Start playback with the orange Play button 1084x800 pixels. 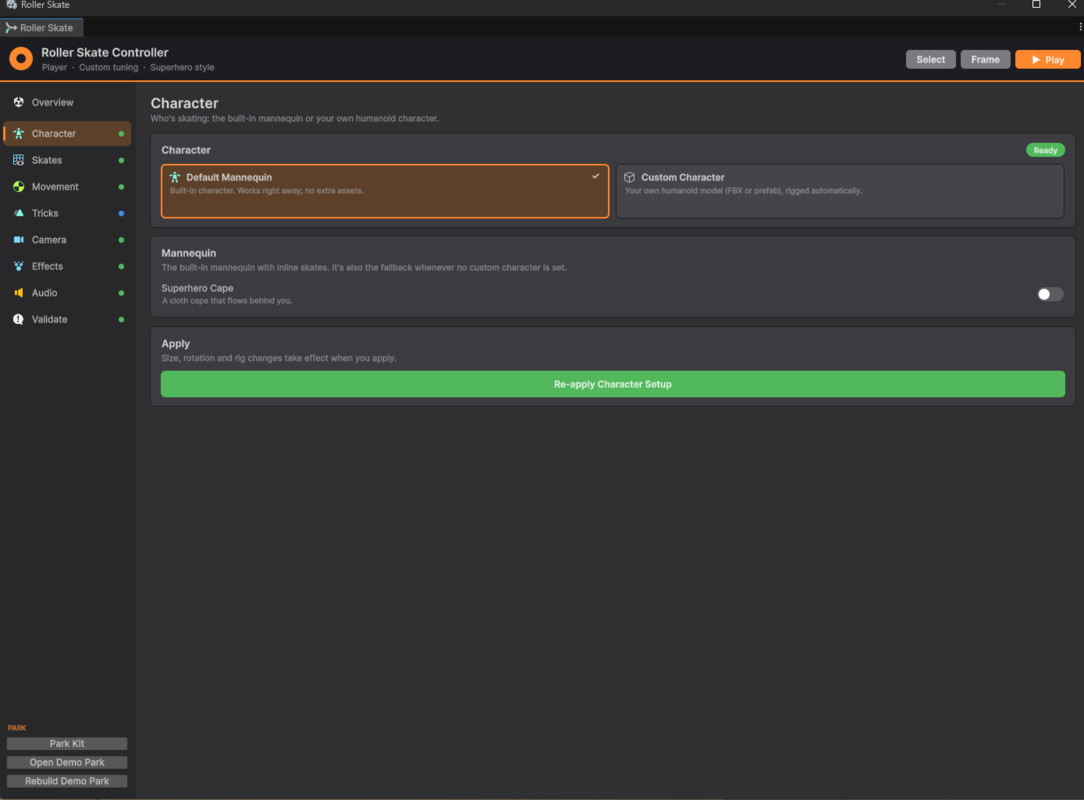point(1047,59)
